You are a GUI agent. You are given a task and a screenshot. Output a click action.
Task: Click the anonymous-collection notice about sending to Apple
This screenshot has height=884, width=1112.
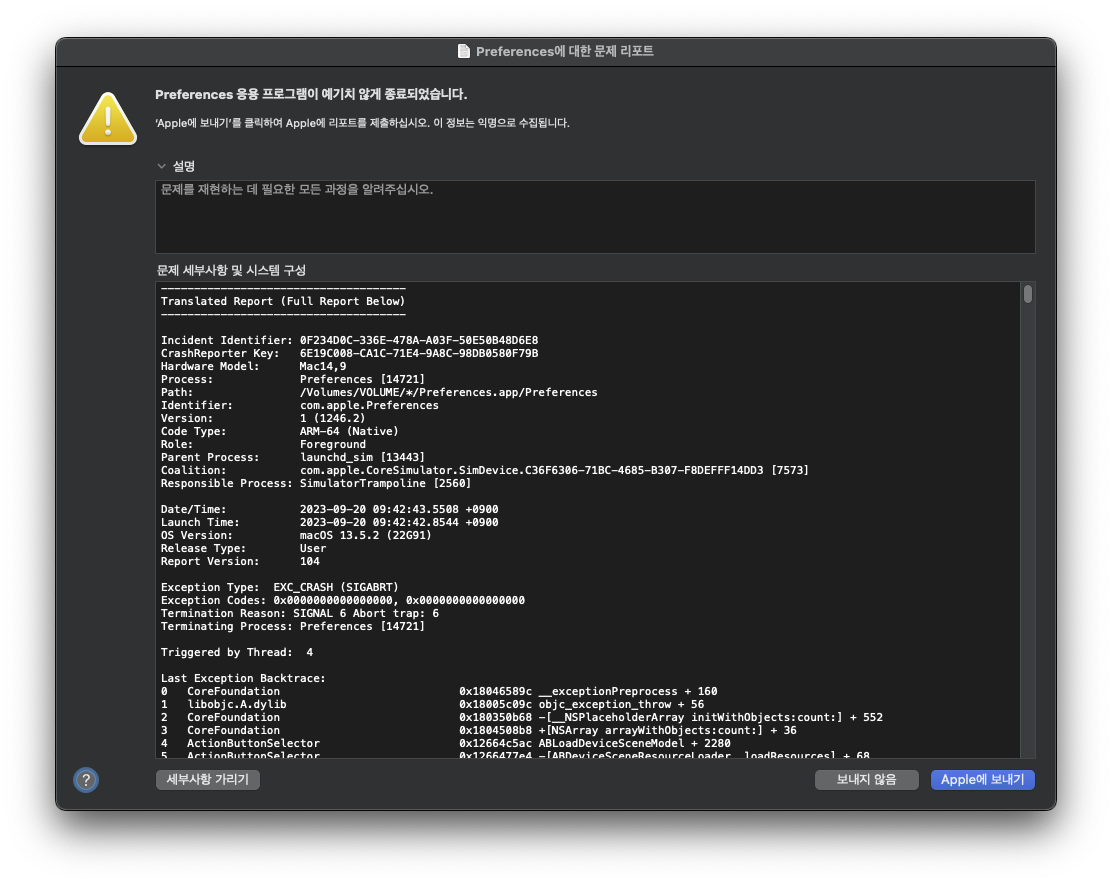pyautogui.click(x=362, y=123)
